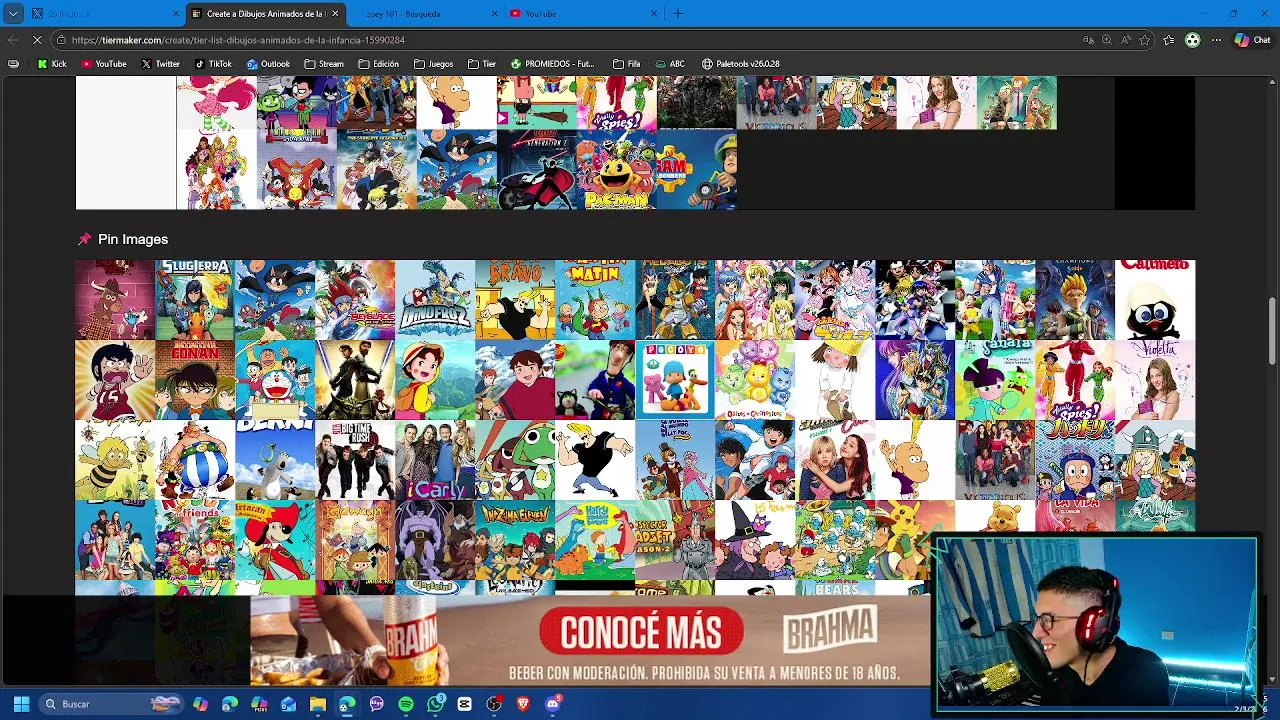The image size is (1280, 720).
Task: Switch to the X (Twitter) browser tab
Action: pos(105,13)
